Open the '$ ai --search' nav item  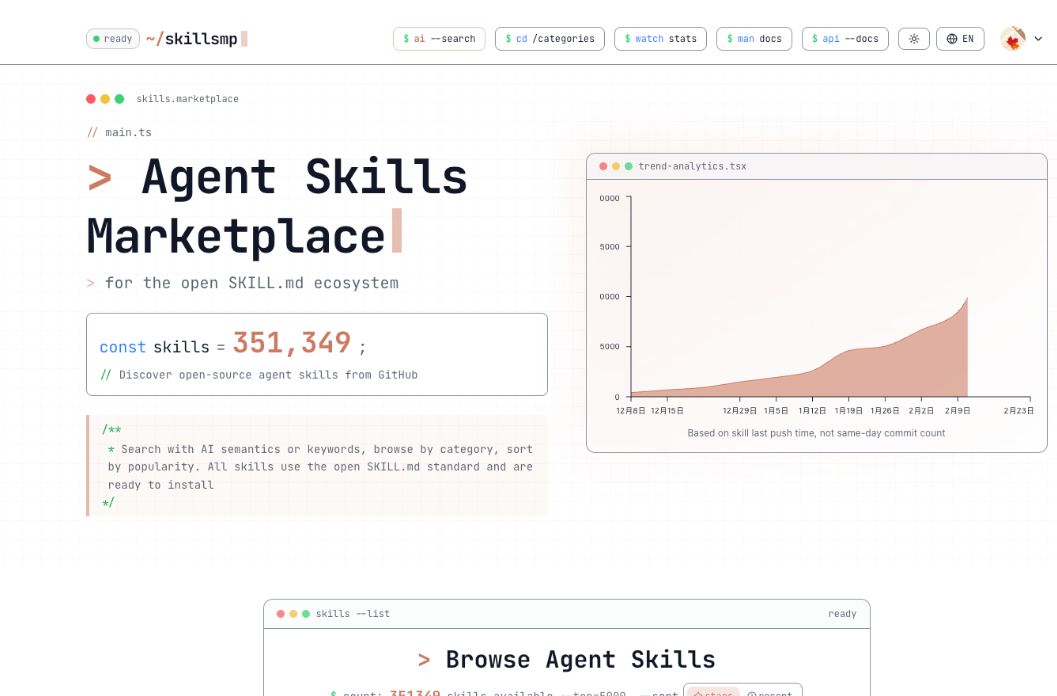point(439,39)
